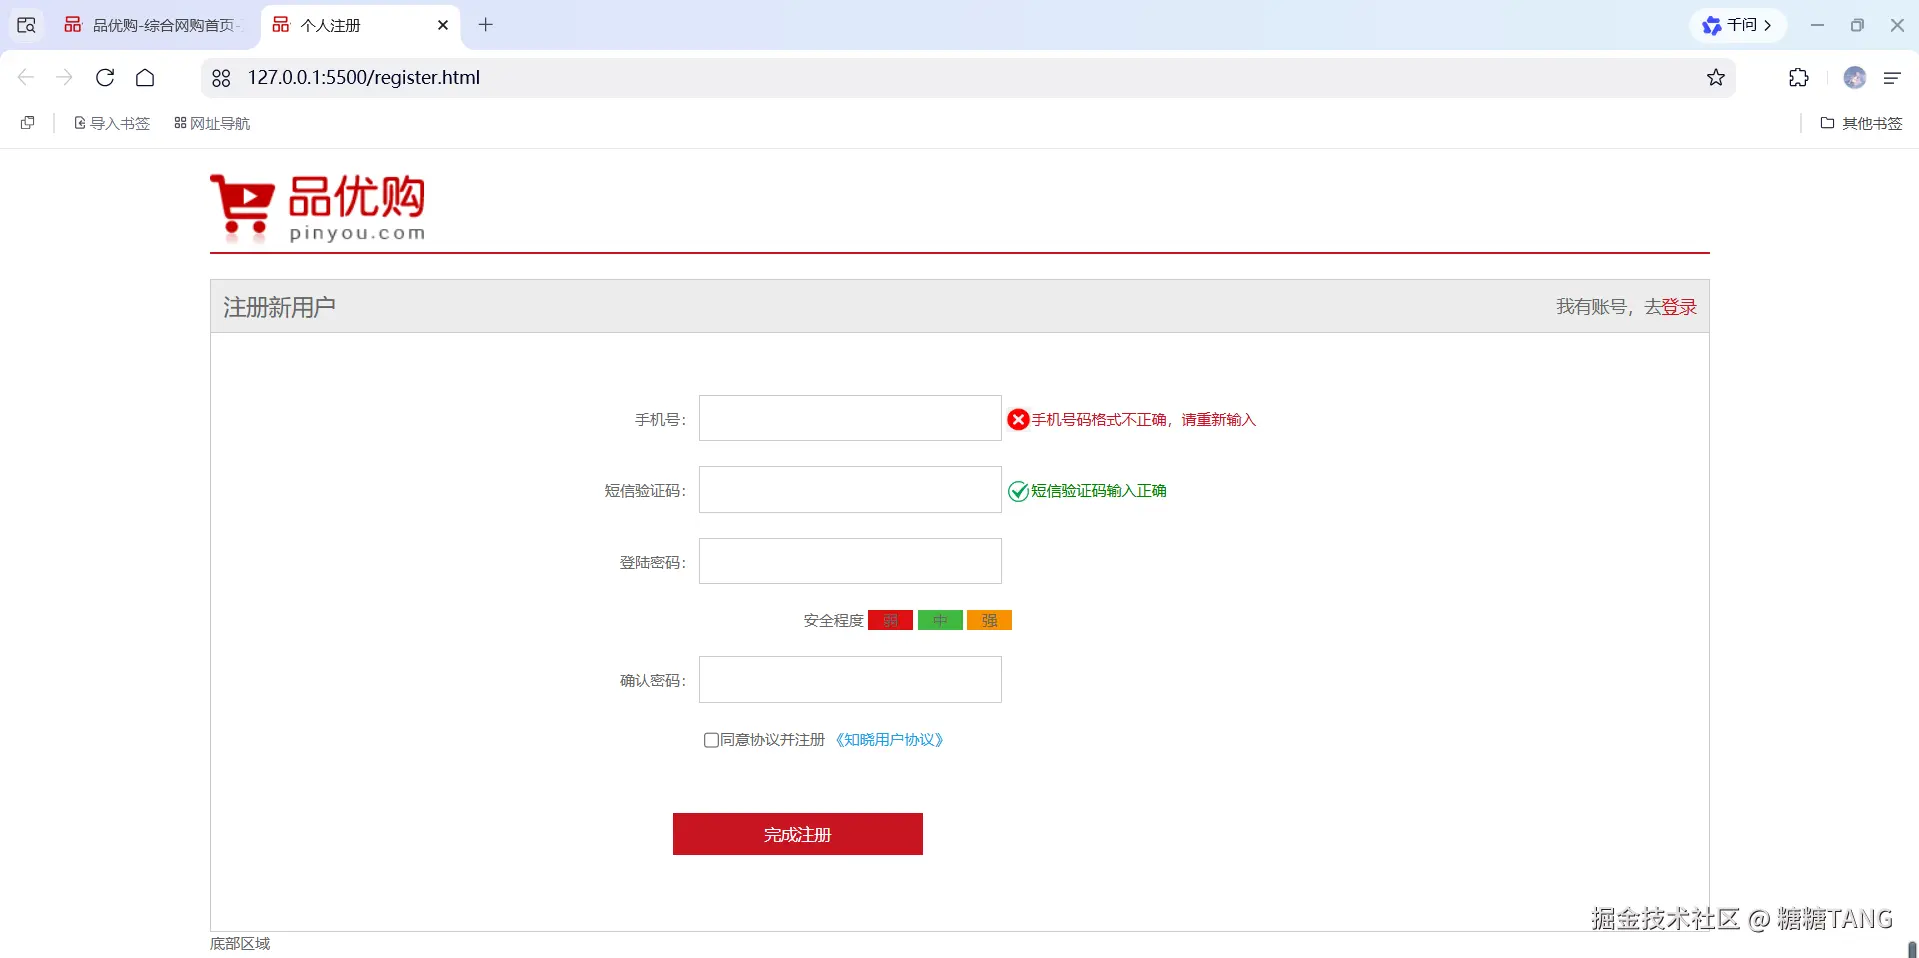Screen dimensions: 1919x958
Task: Open the 导入书签 bookmark
Action: [112, 123]
